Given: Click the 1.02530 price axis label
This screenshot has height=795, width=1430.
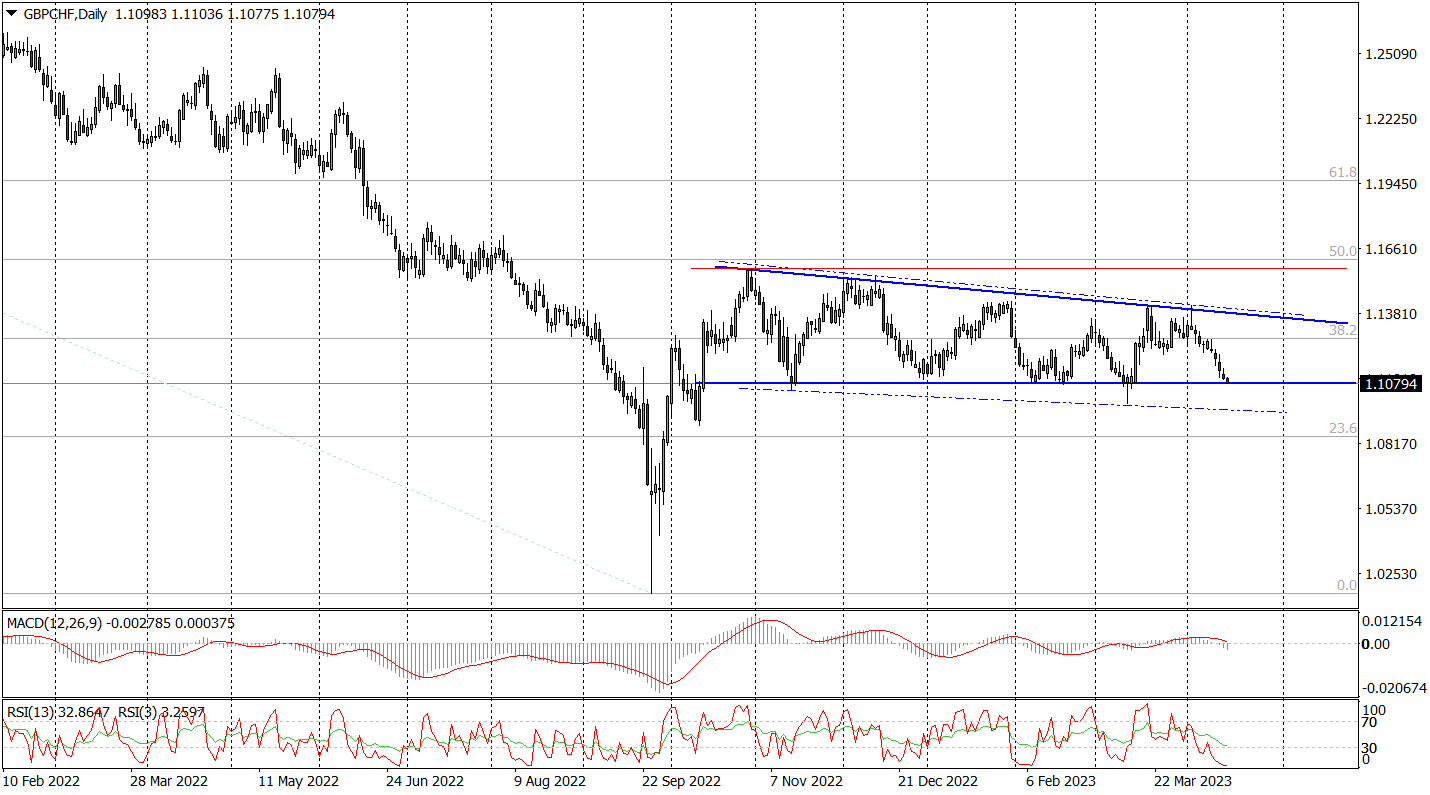Looking at the screenshot, I should (1391, 574).
